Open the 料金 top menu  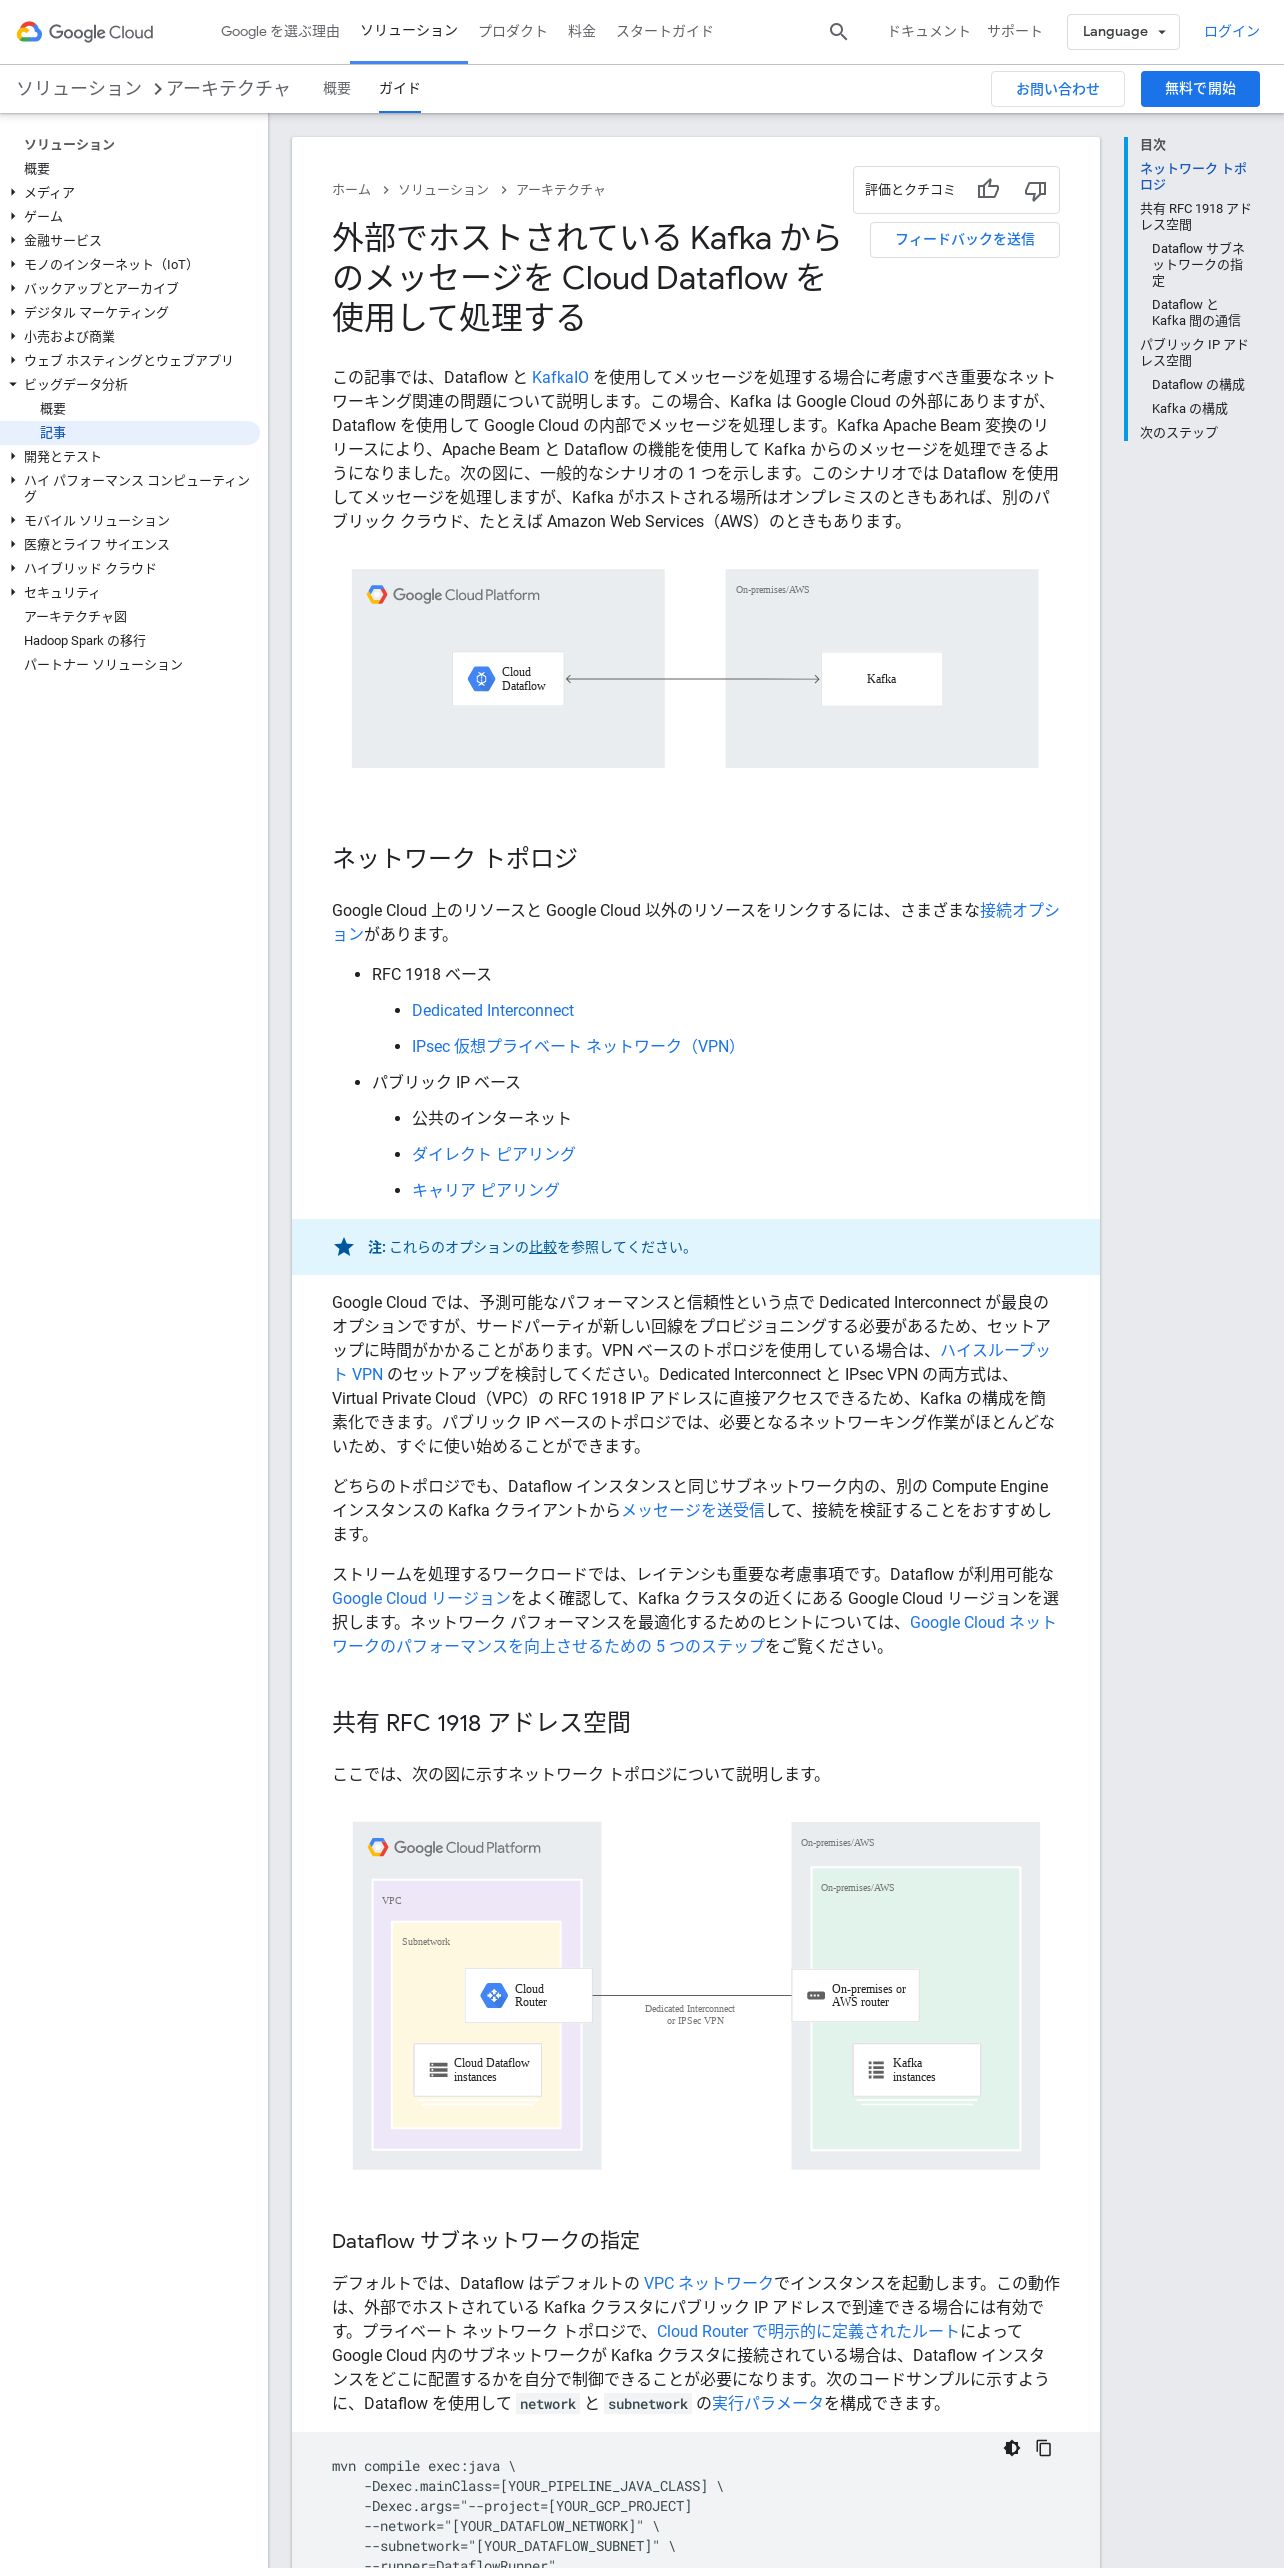(582, 31)
